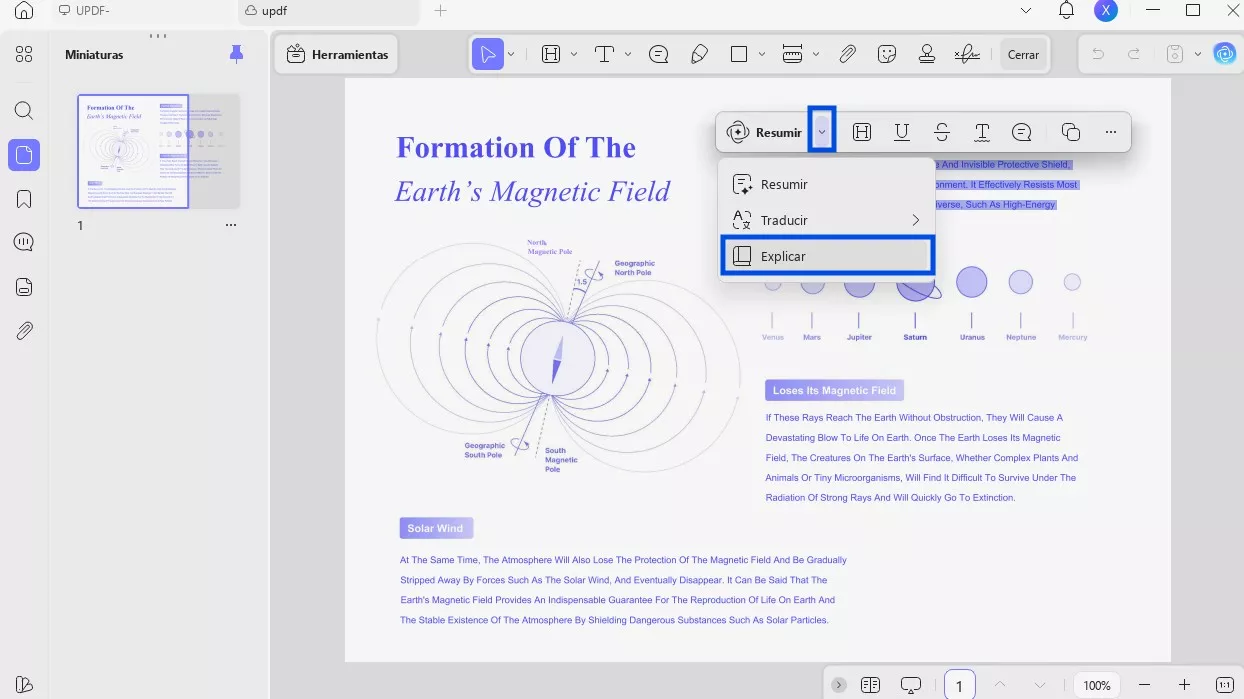The height and width of the screenshot is (699, 1244).
Task: Click the redo arrow
Action: point(1134,55)
